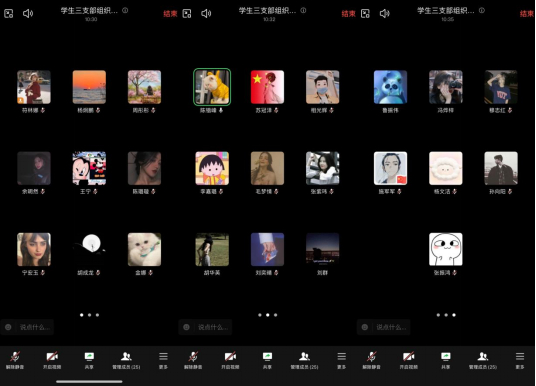Toggle 开启视频 camera on the middle meeting screen

click(230, 360)
